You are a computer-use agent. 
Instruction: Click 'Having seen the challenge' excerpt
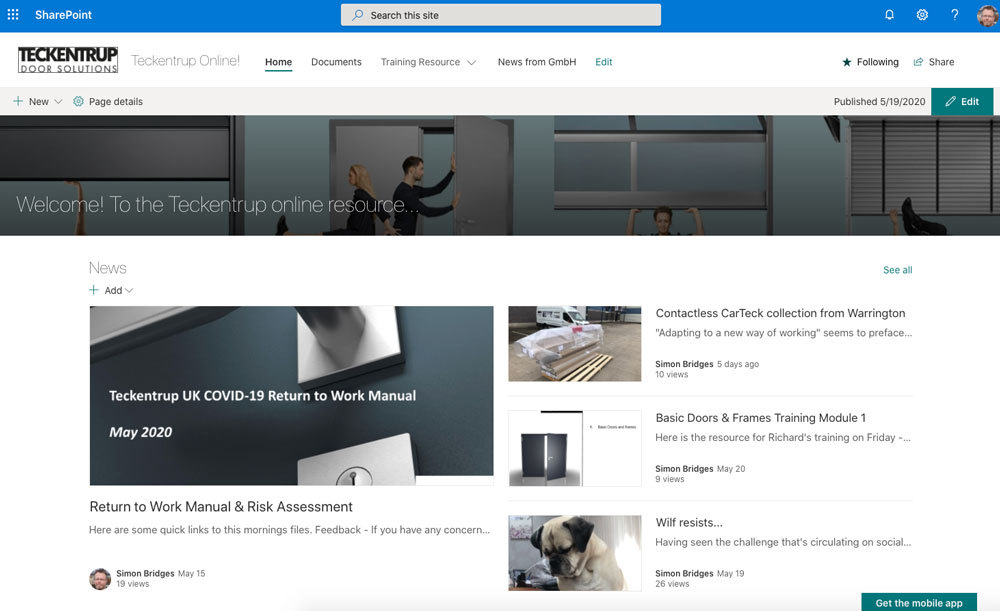pyautogui.click(x=783, y=541)
